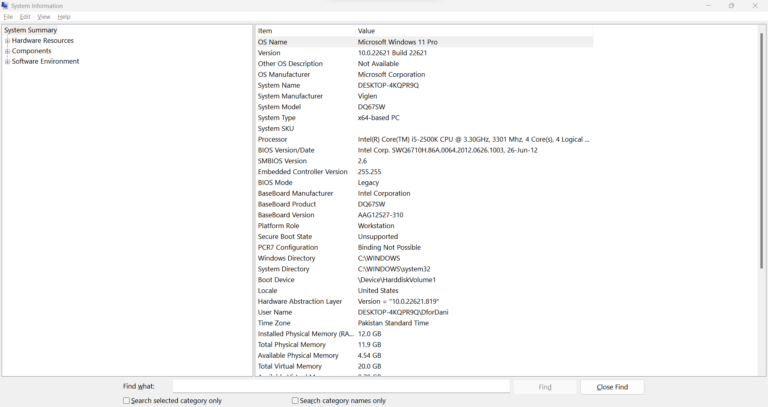Open the Edit menu
The image size is (768, 407).
point(25,17)
